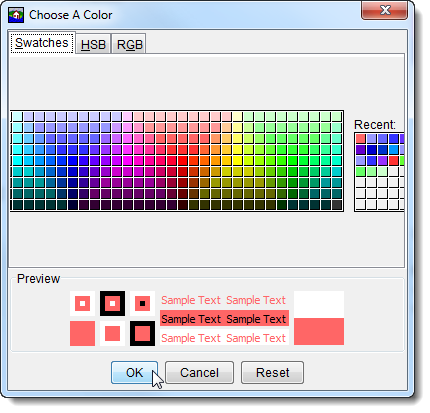
Task: Switch to the HSB tab
Action: [x=93, y=44]
